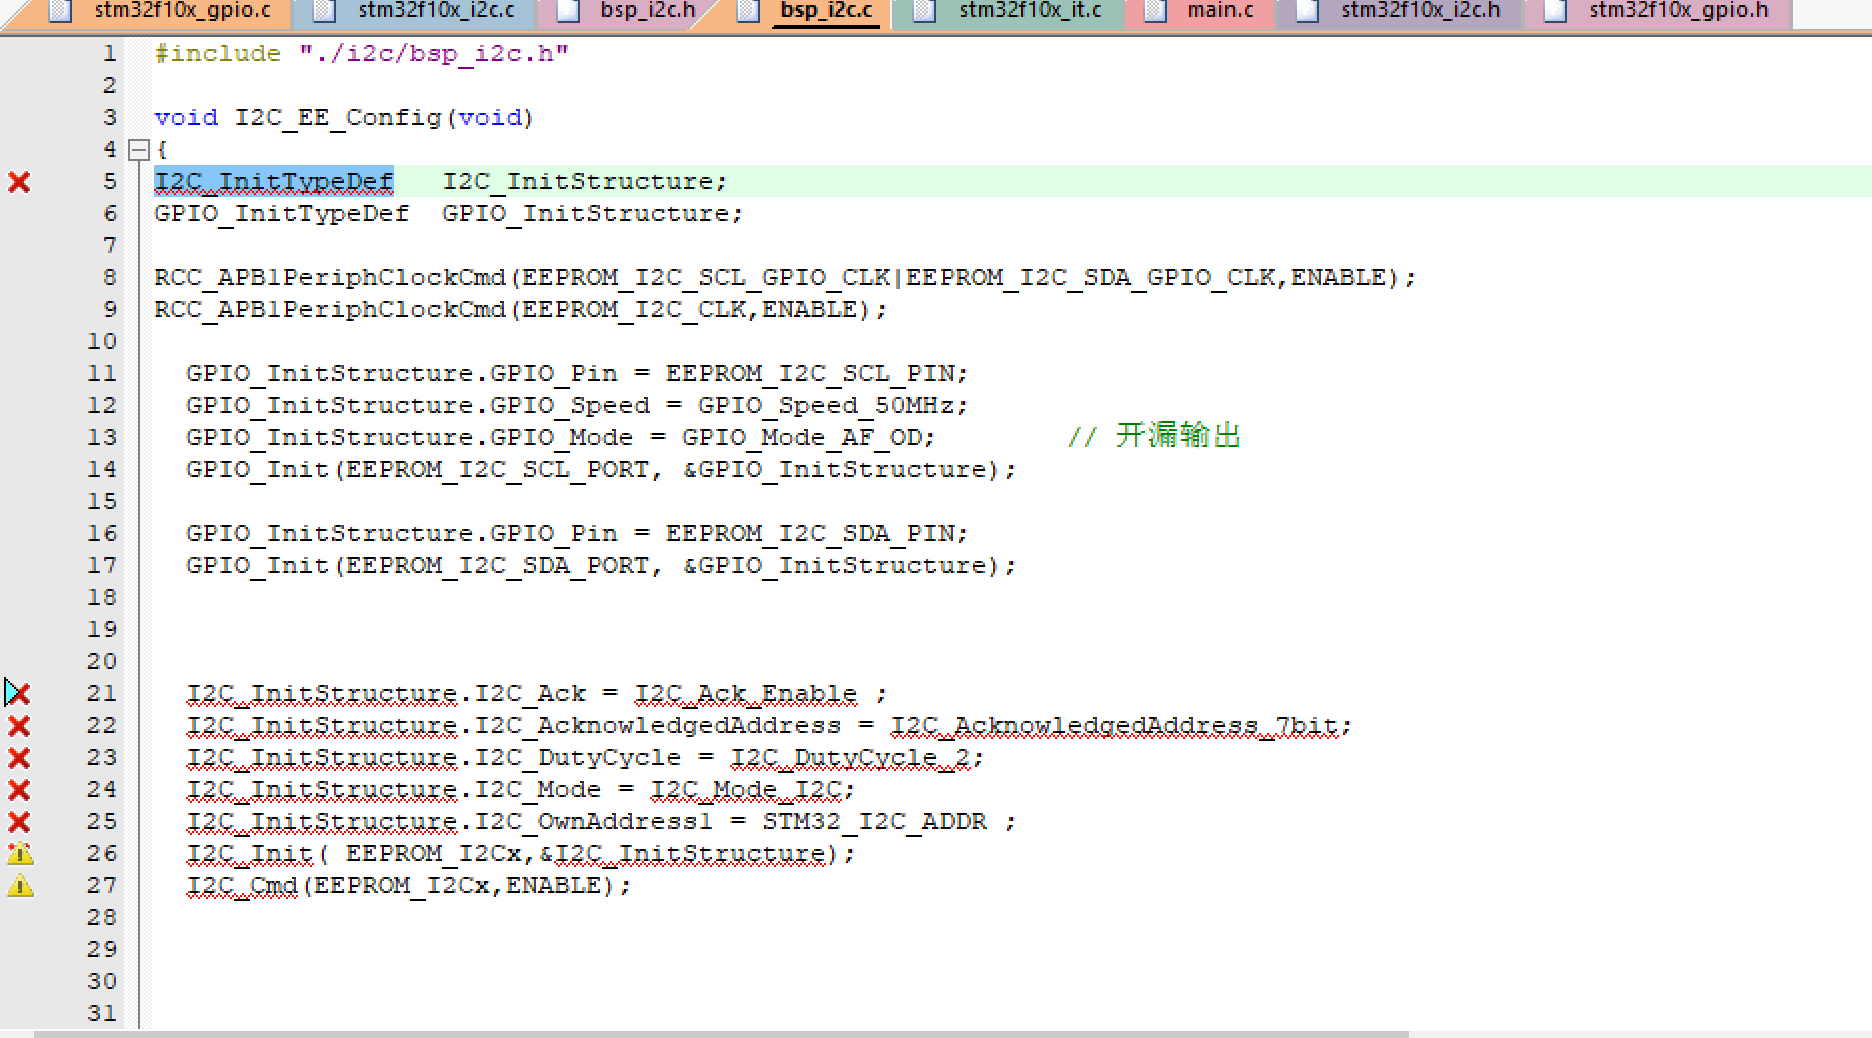The width and height of the screenshot is (1872, 1038).
Task: Click the I2C_Init call on line 26
Action: [x=250, y=853]
